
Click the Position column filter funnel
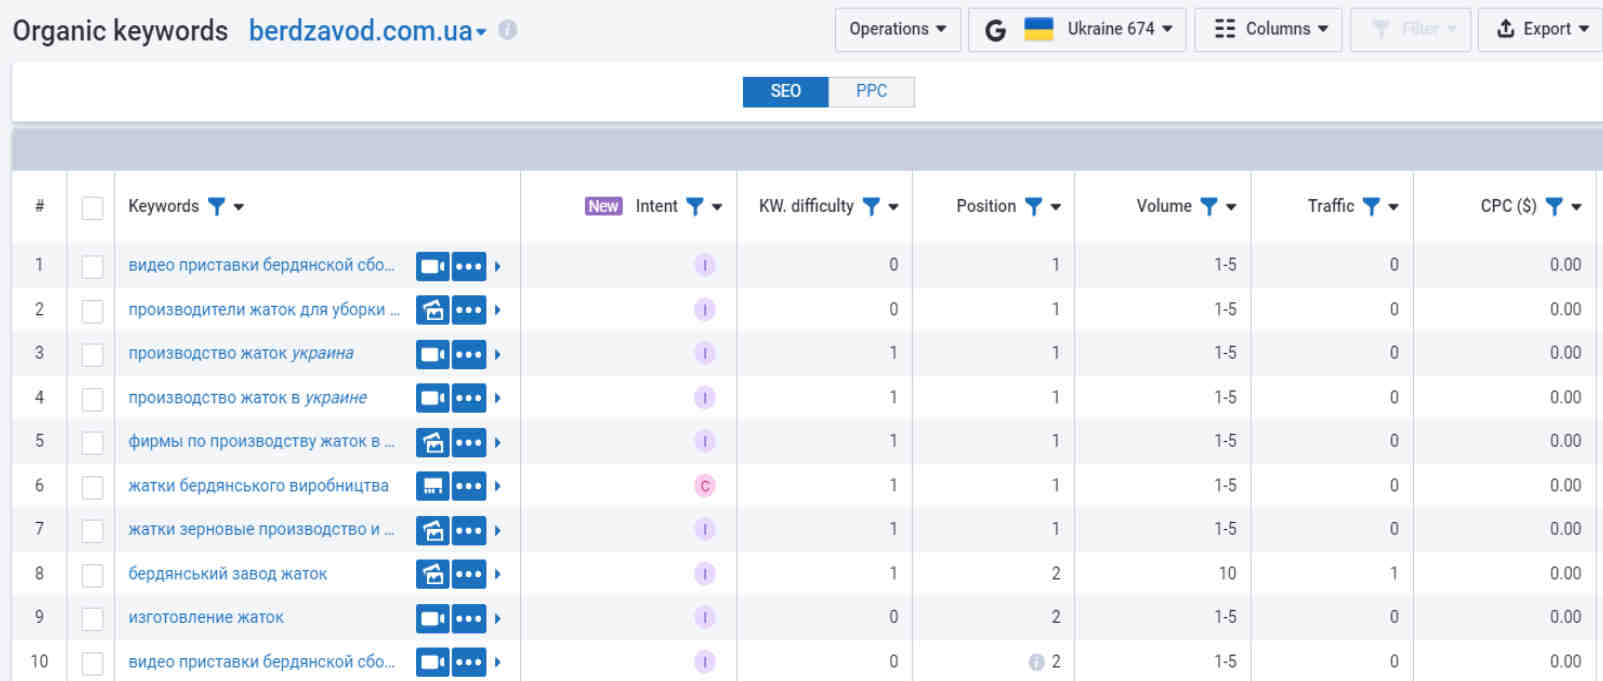coord(1034,206)
